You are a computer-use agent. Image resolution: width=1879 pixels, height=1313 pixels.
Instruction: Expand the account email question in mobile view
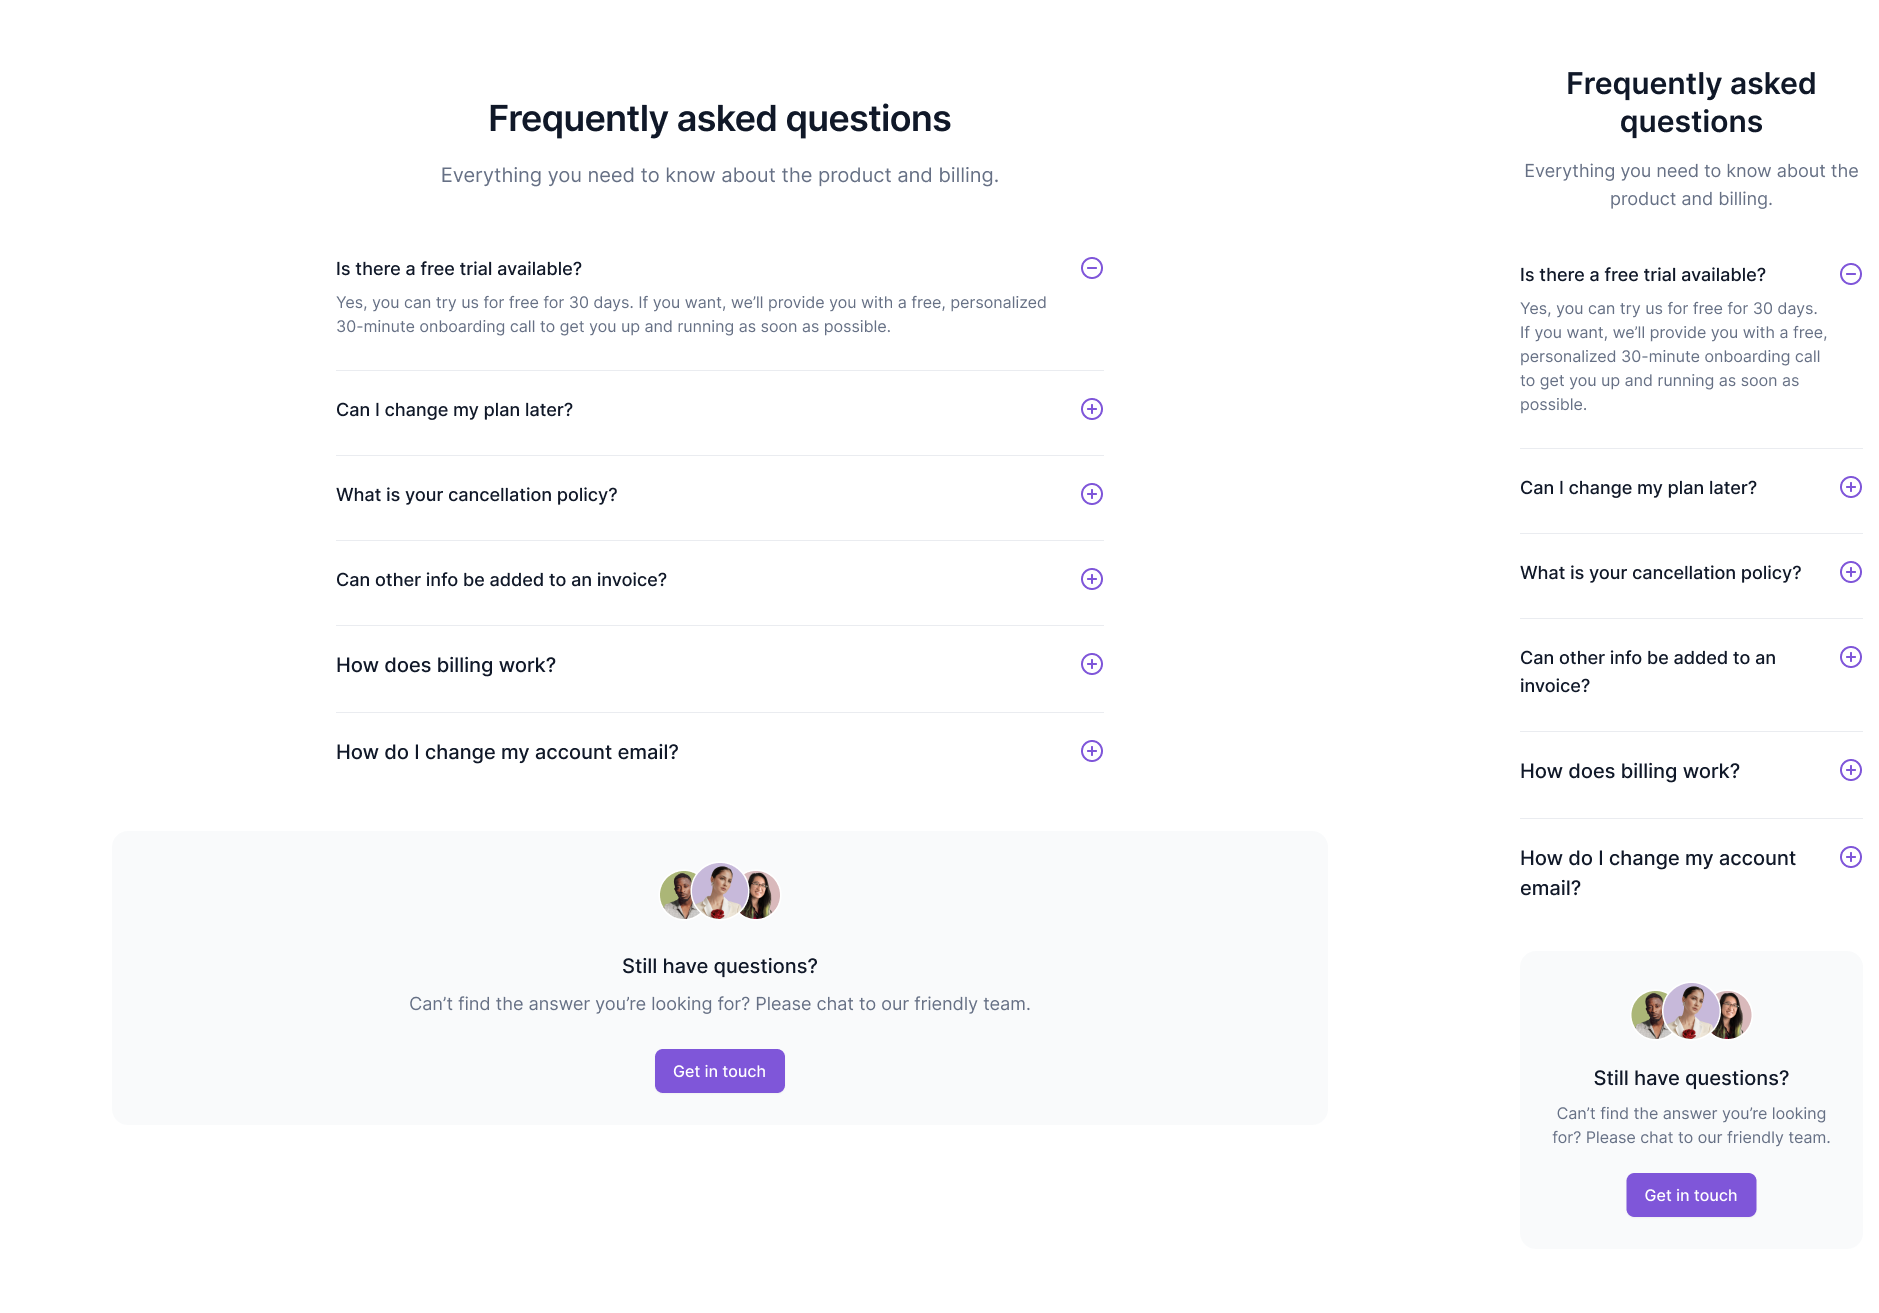tap(1852, 857)
